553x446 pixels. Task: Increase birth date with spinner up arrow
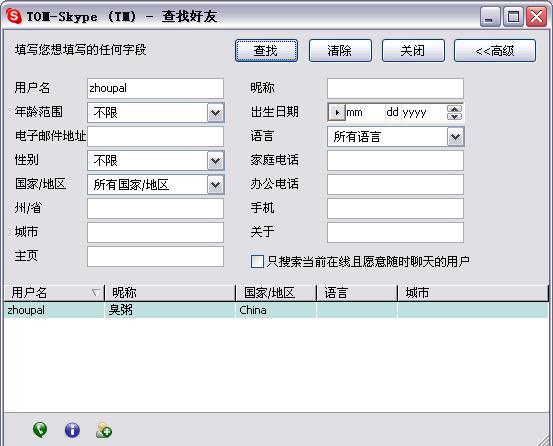pyautogui.click(x=454, y=109)
